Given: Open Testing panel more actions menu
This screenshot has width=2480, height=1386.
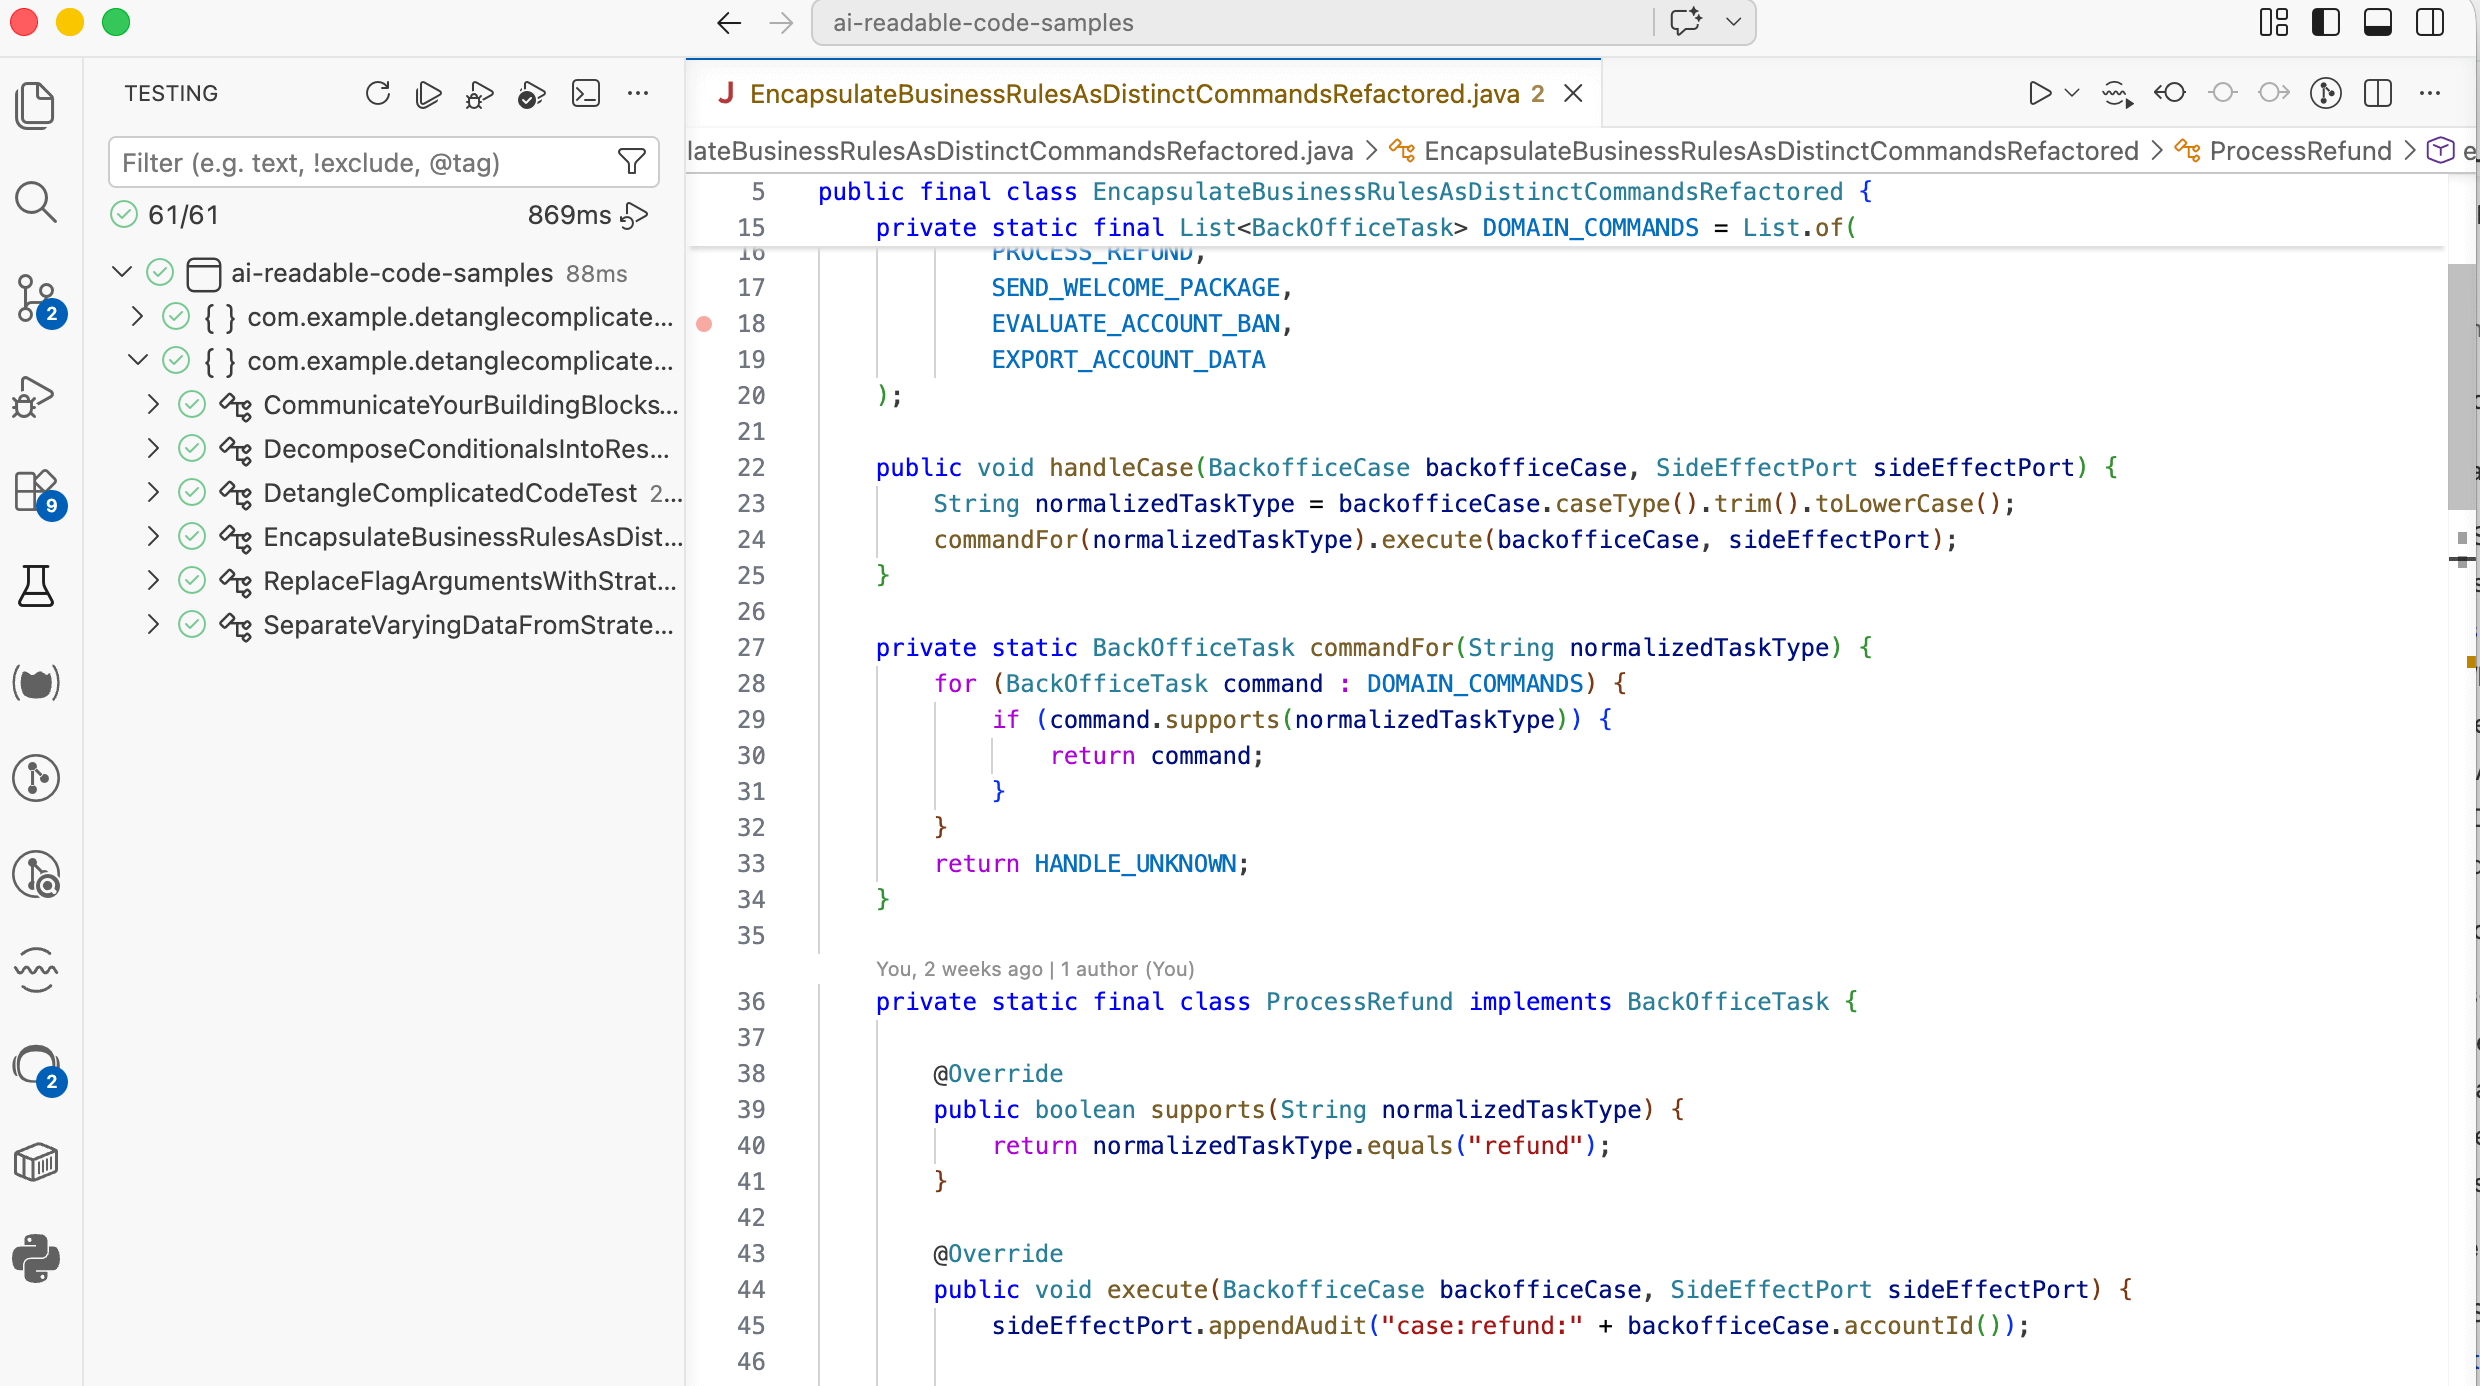Looking at the screenshot, I should coord(638,94).
